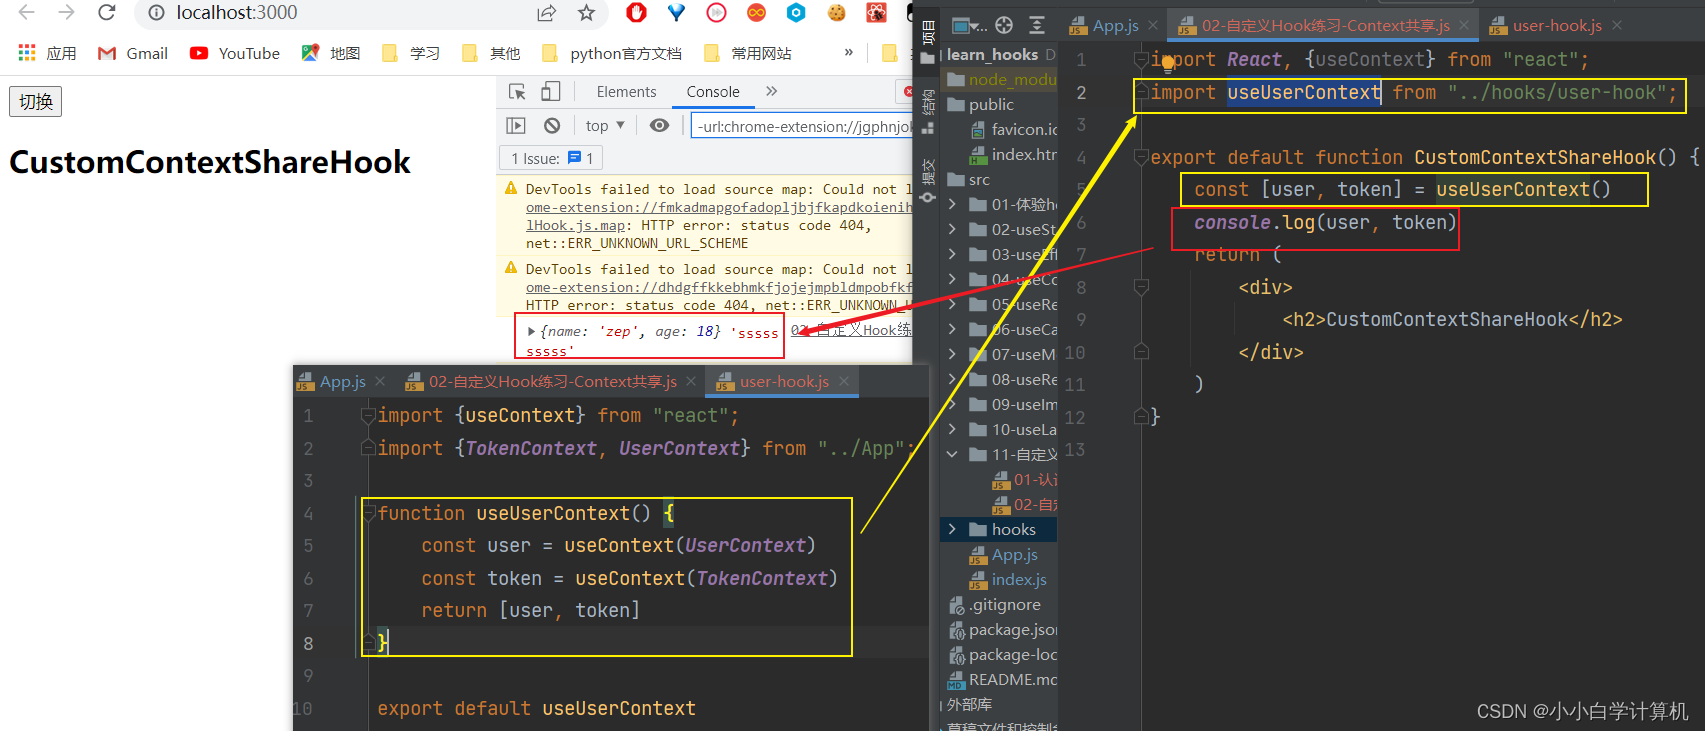Select the node_modules folder in project tree

click(1001, 79)
